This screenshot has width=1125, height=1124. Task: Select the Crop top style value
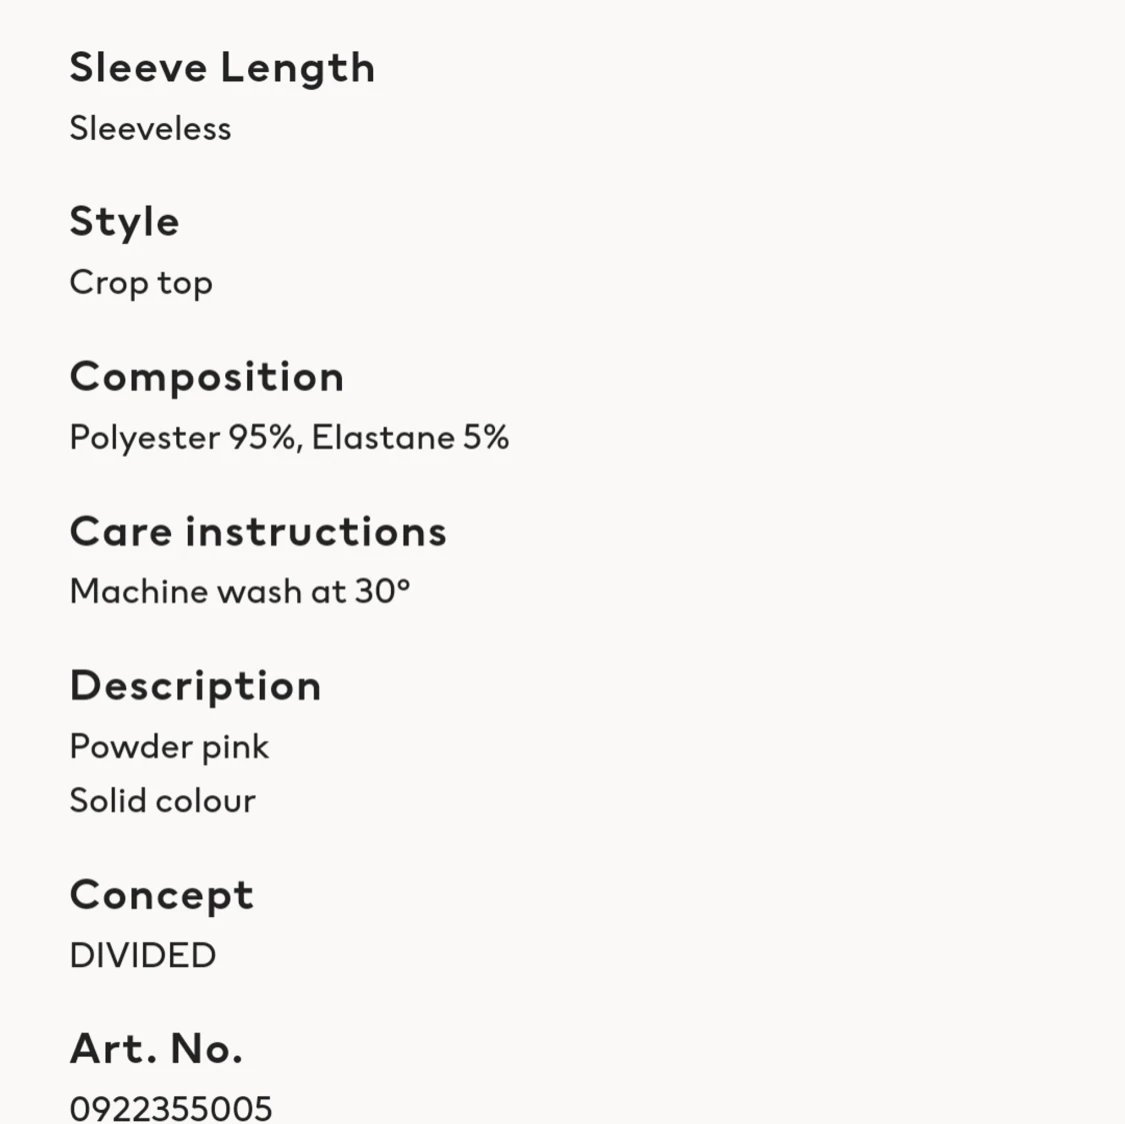click(x=141, y=283)
